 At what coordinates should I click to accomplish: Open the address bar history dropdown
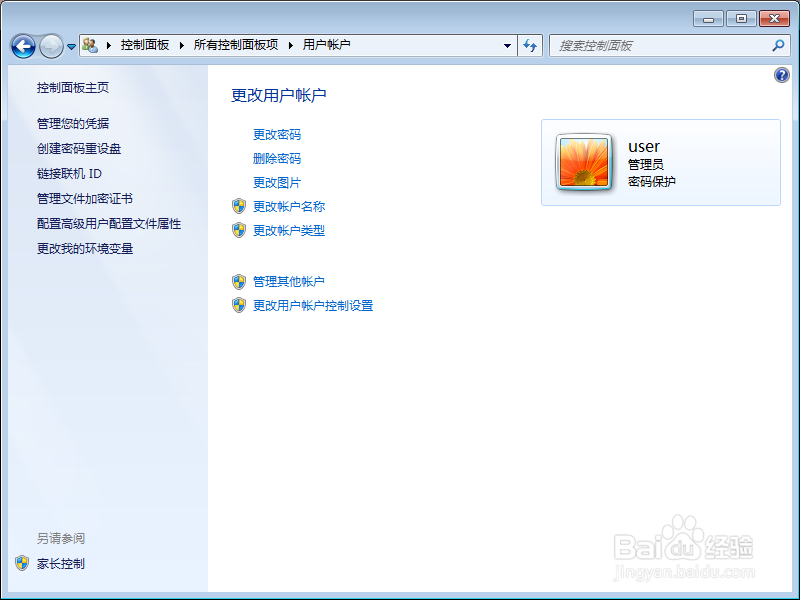pos(507,45)
